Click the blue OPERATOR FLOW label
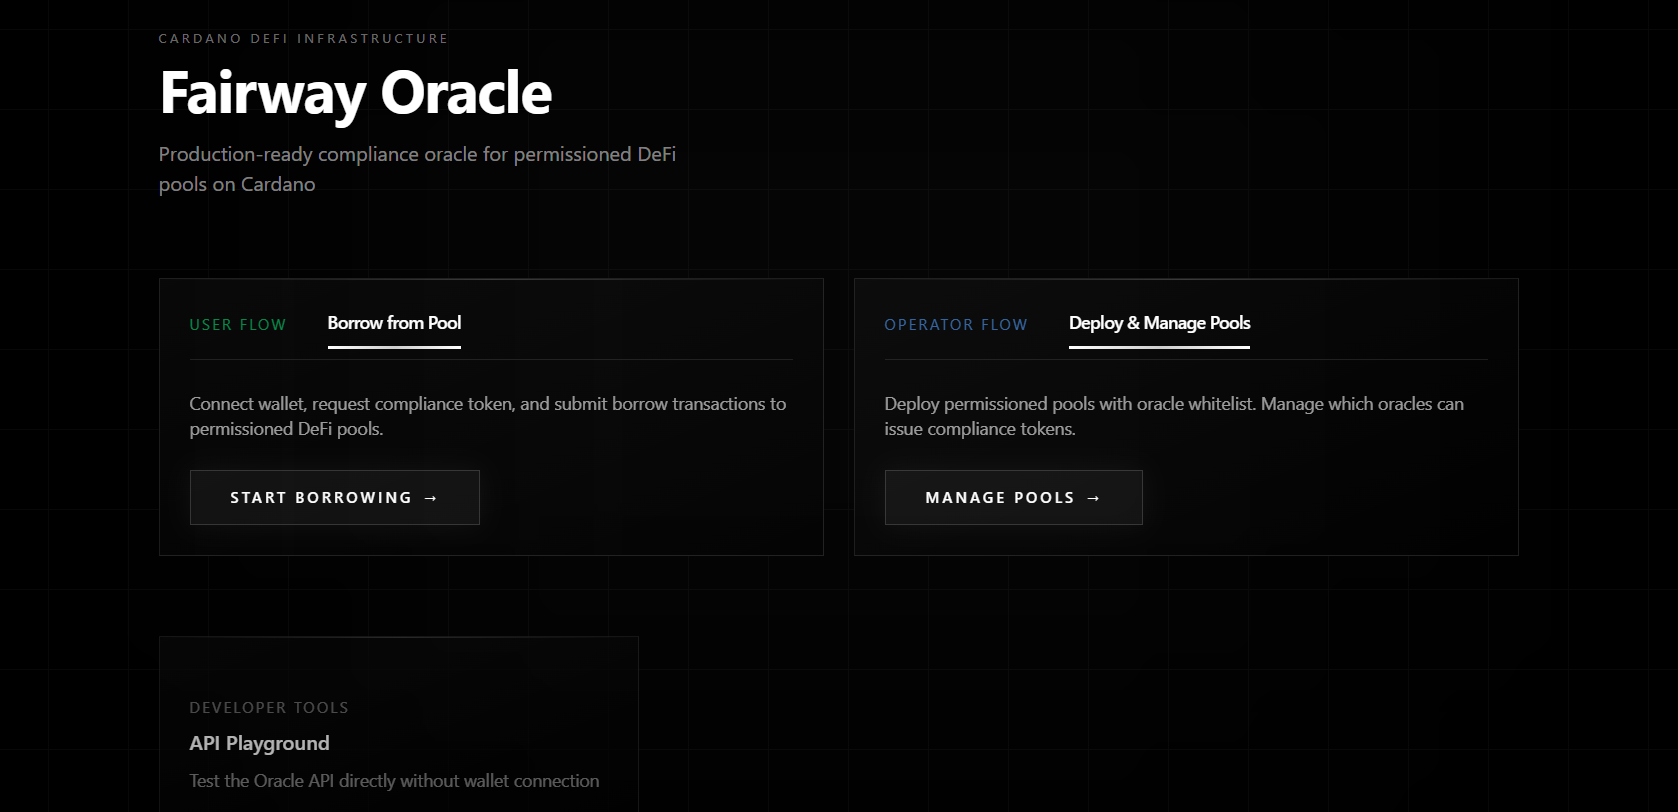This screenshot has width=1678, height=812. coord(955,325)
